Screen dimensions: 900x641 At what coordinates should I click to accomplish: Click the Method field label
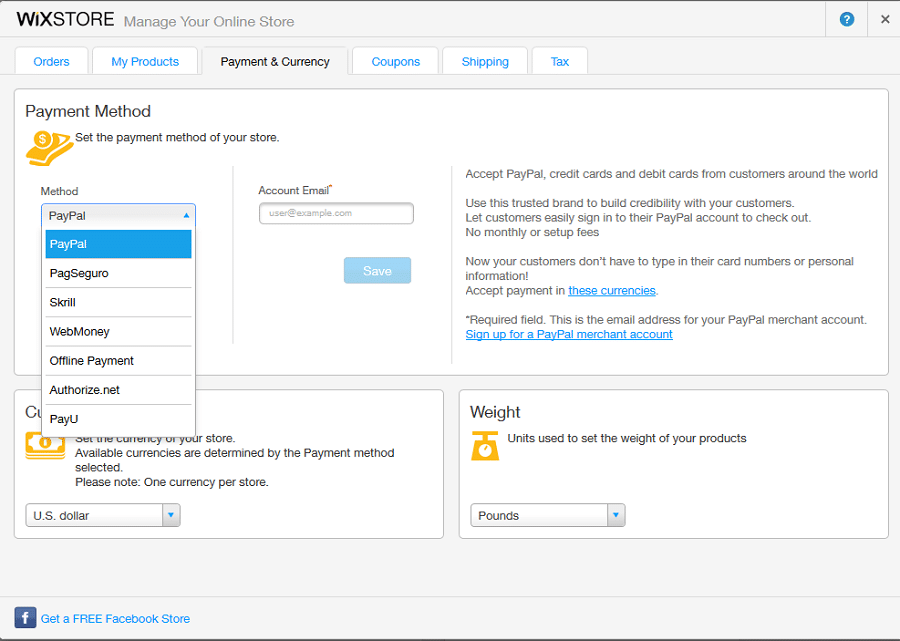[59, 191]
